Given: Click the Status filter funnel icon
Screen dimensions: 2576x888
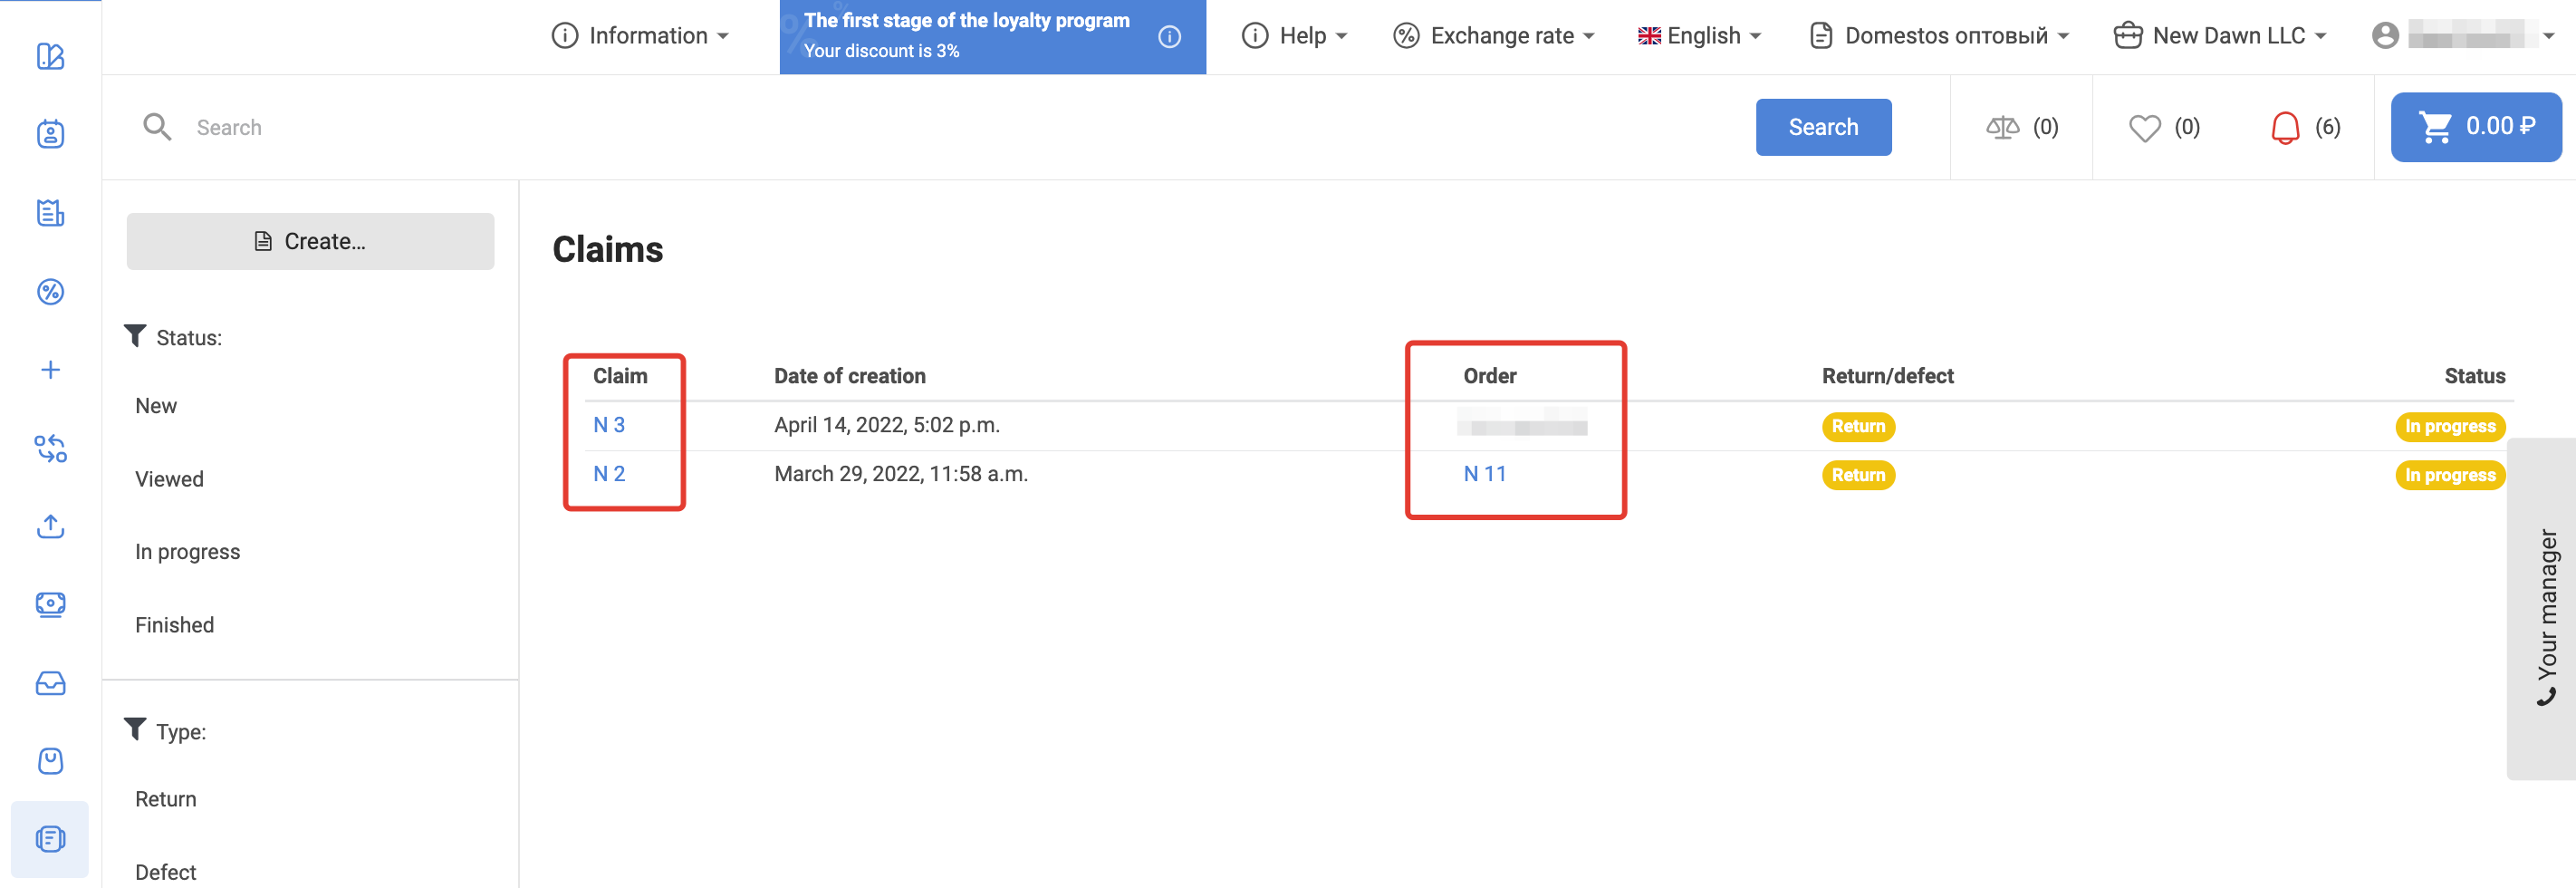Looking at the screenshot, I should 135,336.
